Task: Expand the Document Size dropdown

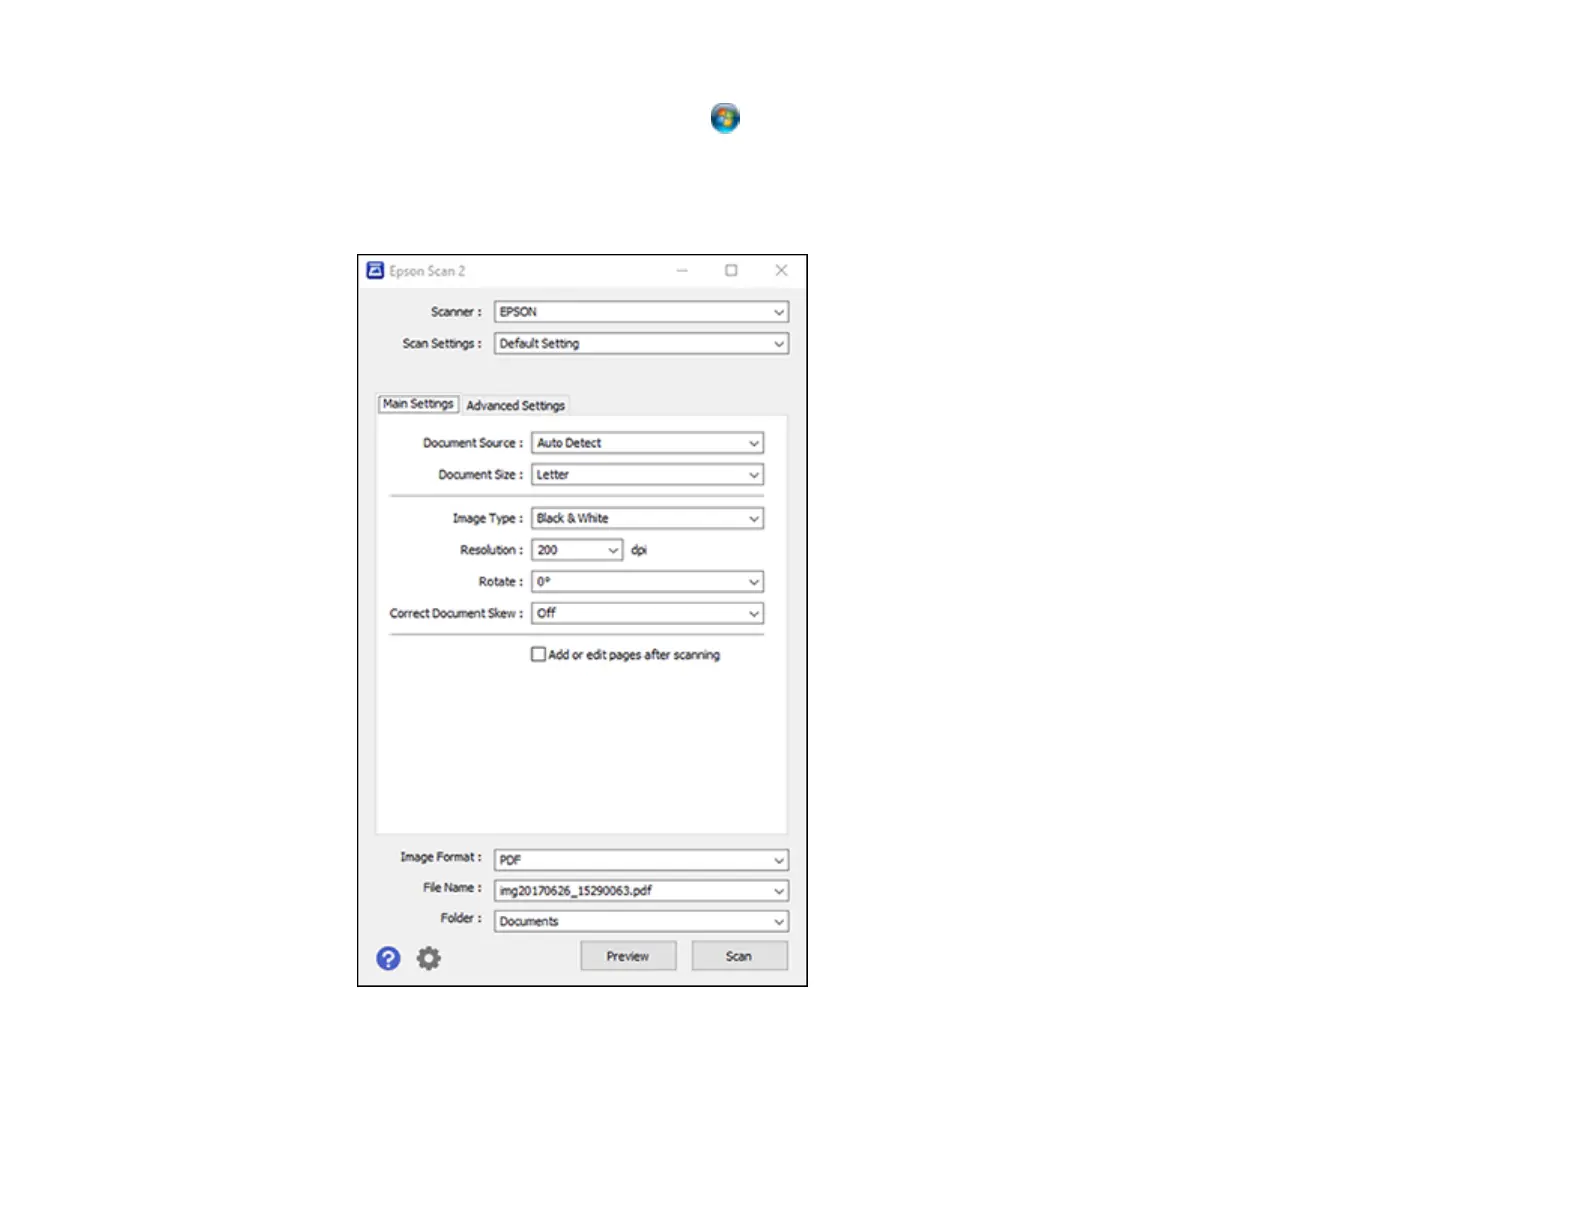Action: click(x=648, y=475)
